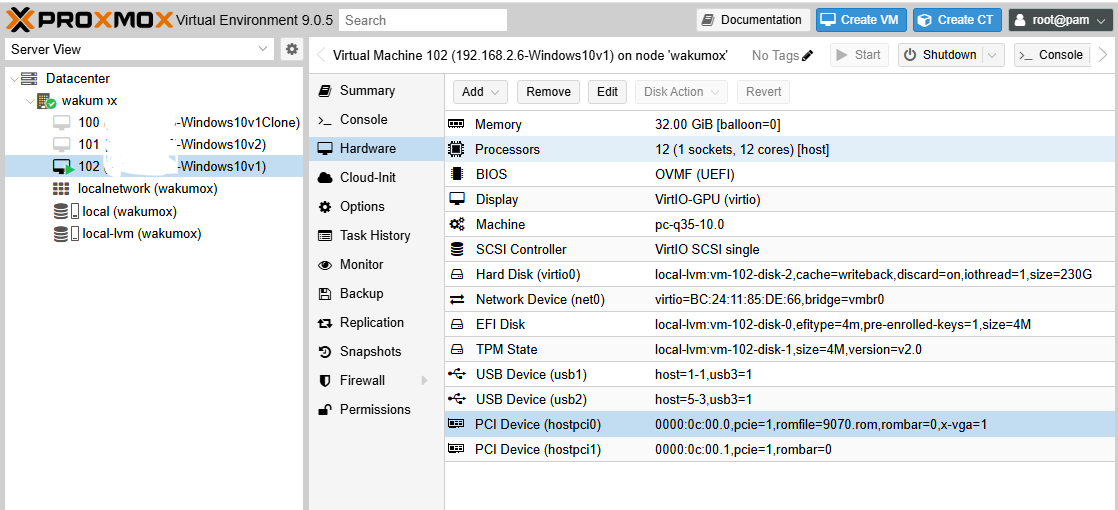The height and width of the screenshot is (510, 1118).
Task: Collapse the Datacenter tree node
Action: coord(14,78)
